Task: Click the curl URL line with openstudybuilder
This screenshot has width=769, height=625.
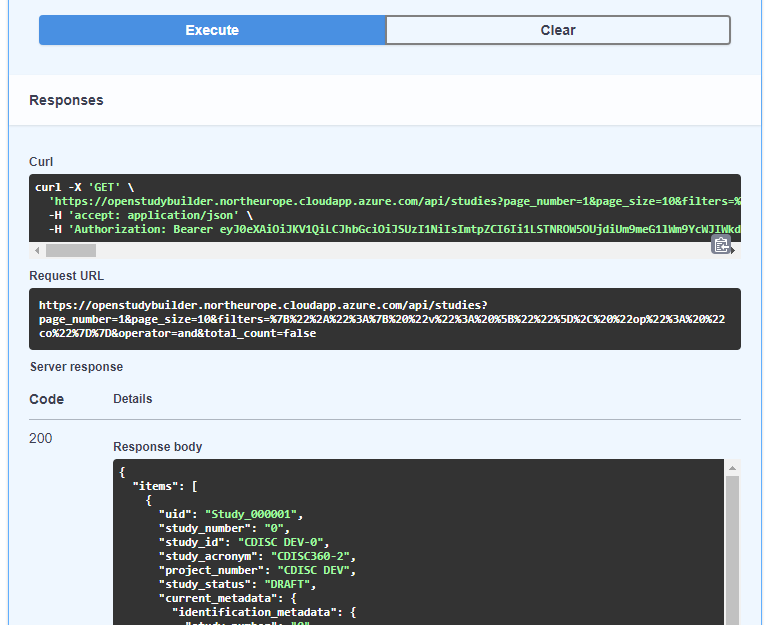Action: click(394, 201)
